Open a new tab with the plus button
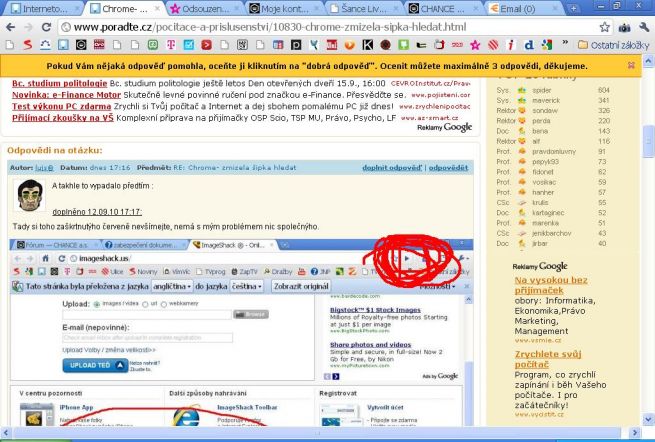The width and height of the screenshot is (655, 442). pyautogui.click(x=573, y=8)
